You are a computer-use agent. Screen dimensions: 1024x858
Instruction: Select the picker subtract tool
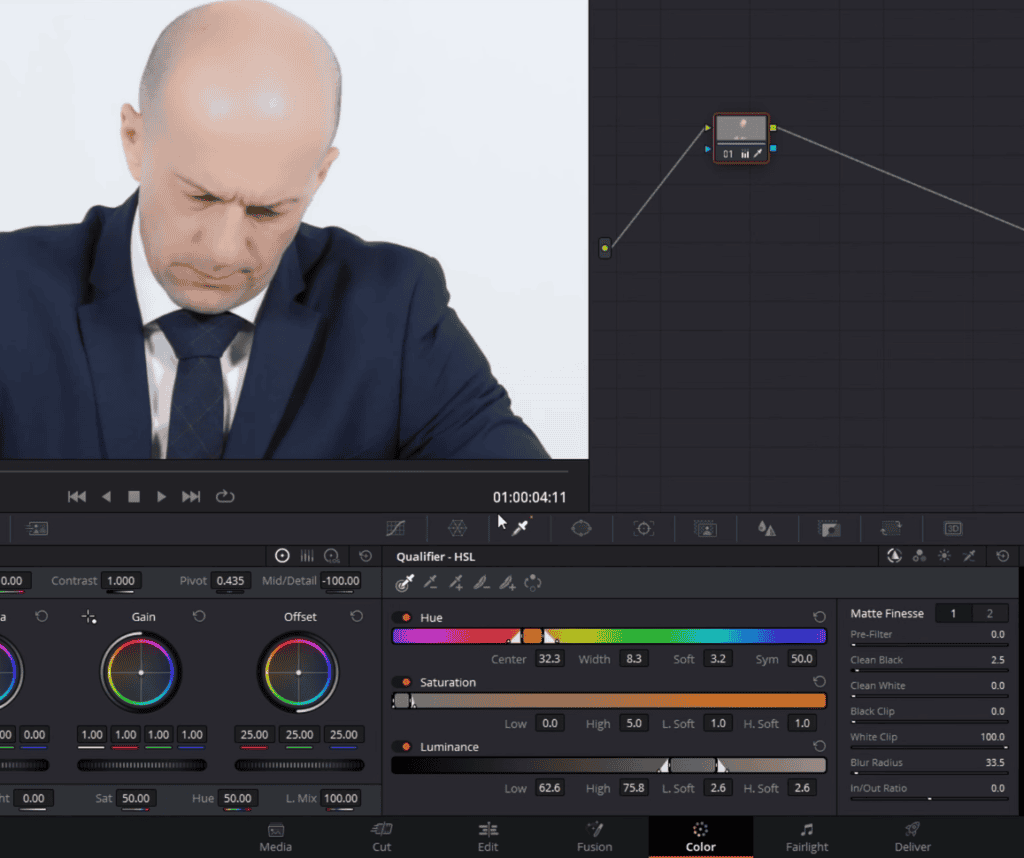click(x=430, y=582)
